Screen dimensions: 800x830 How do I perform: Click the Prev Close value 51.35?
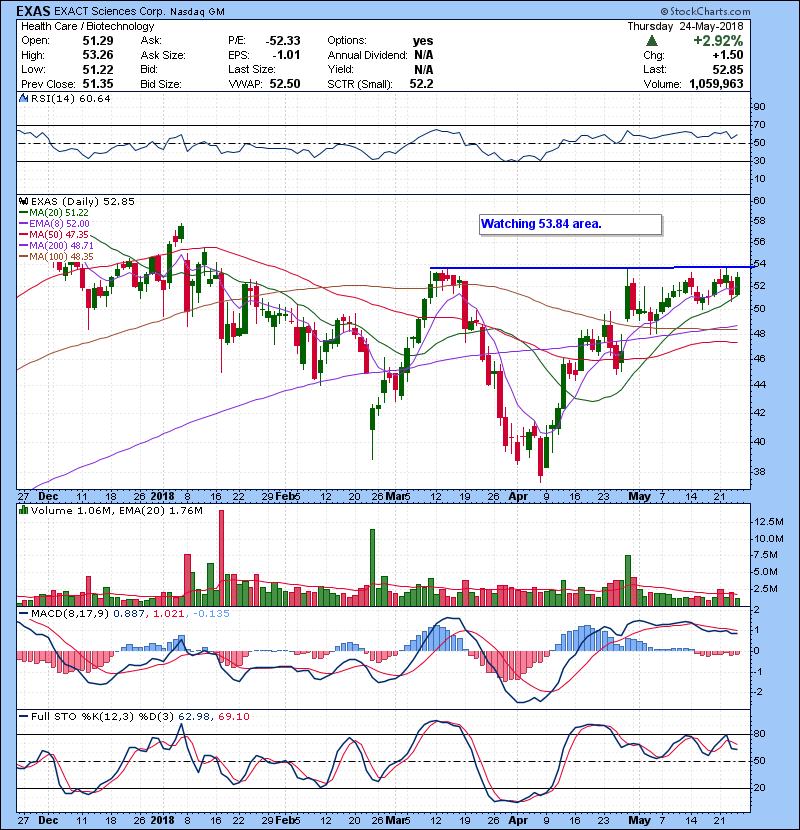click(98, 84)
